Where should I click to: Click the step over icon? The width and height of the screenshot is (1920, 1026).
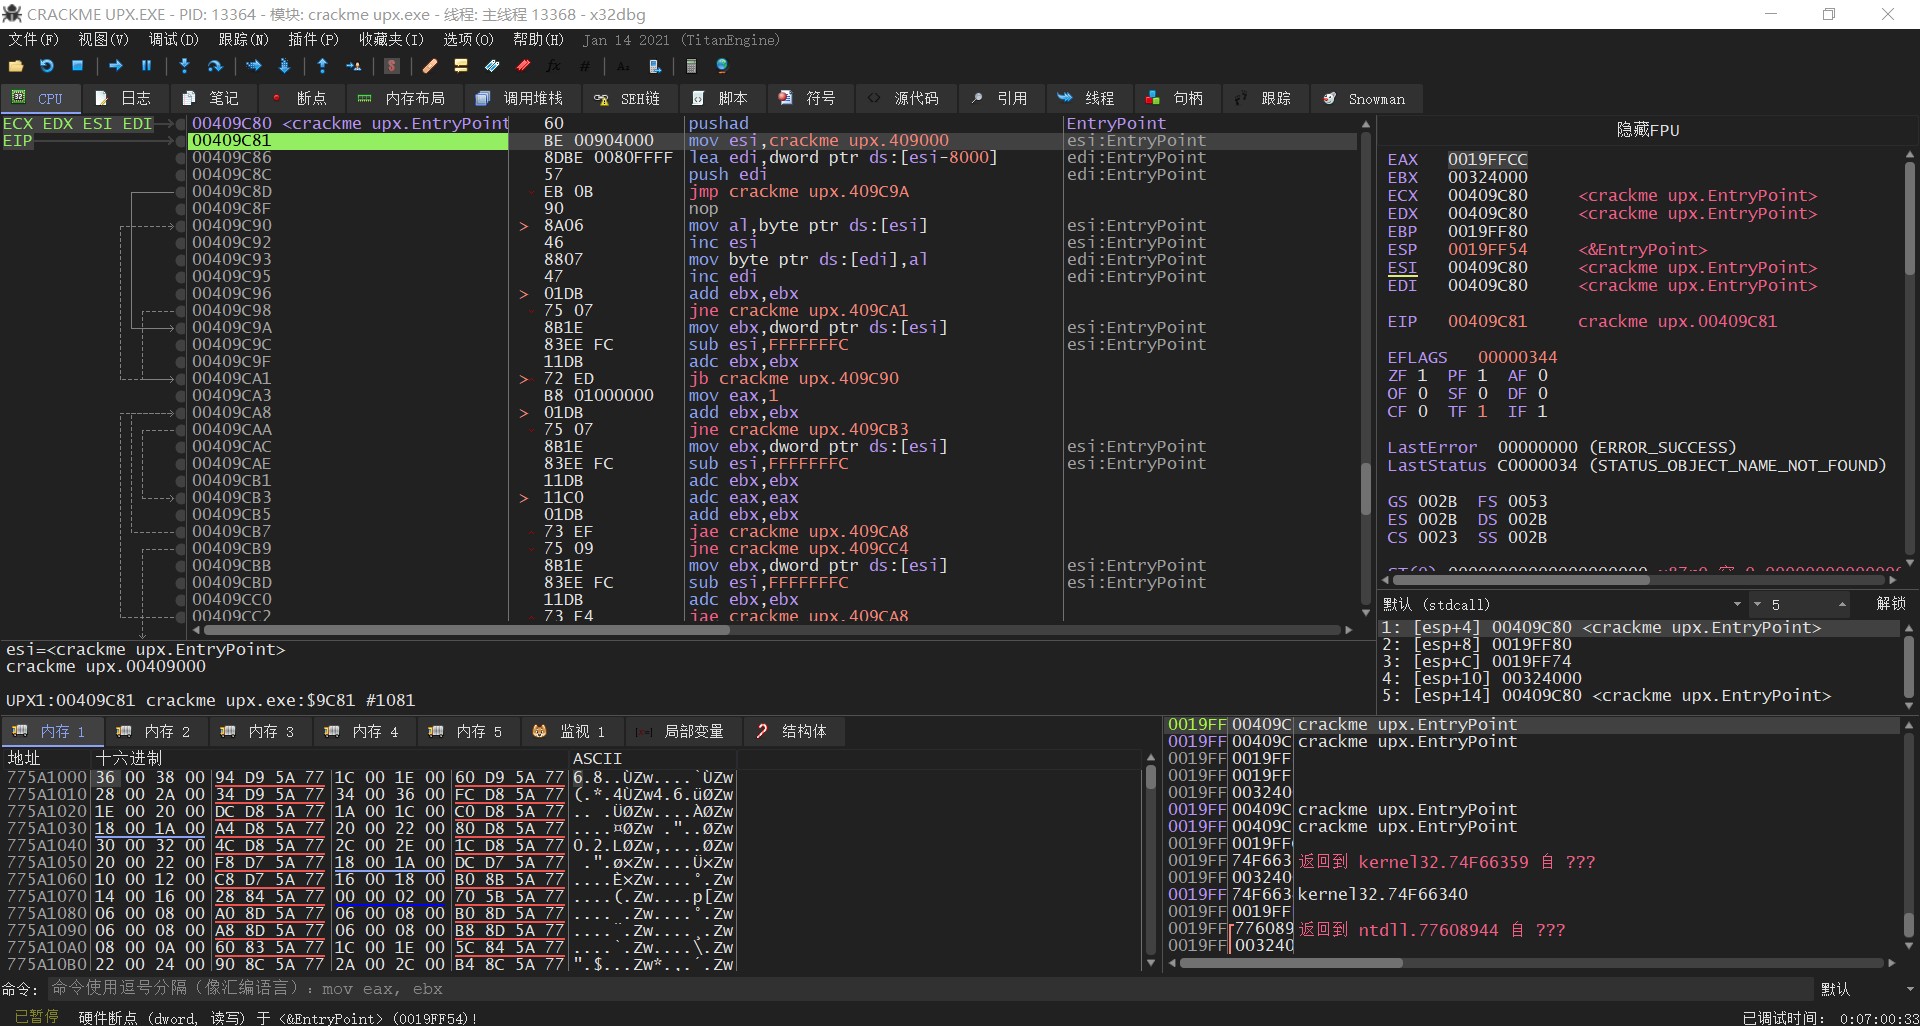coord(214,66)
